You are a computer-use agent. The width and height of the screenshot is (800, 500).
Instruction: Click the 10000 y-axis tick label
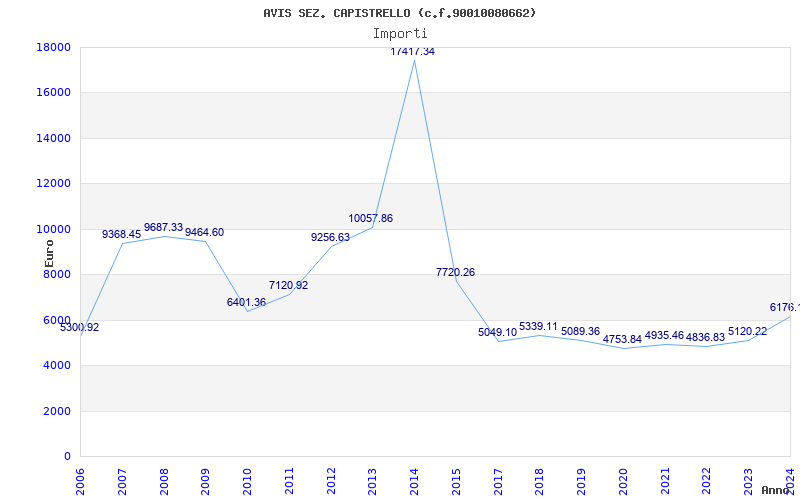tap(53, 229)
